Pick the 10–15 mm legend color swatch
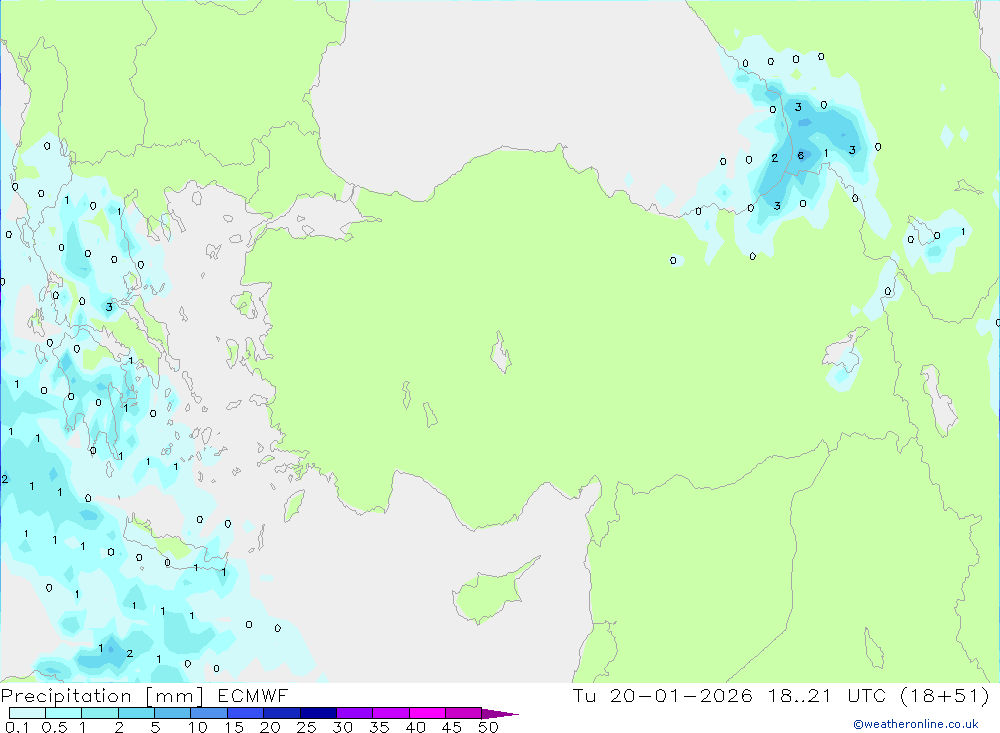This screenshot has height=733, width=1000. click(x=209, y=713)
